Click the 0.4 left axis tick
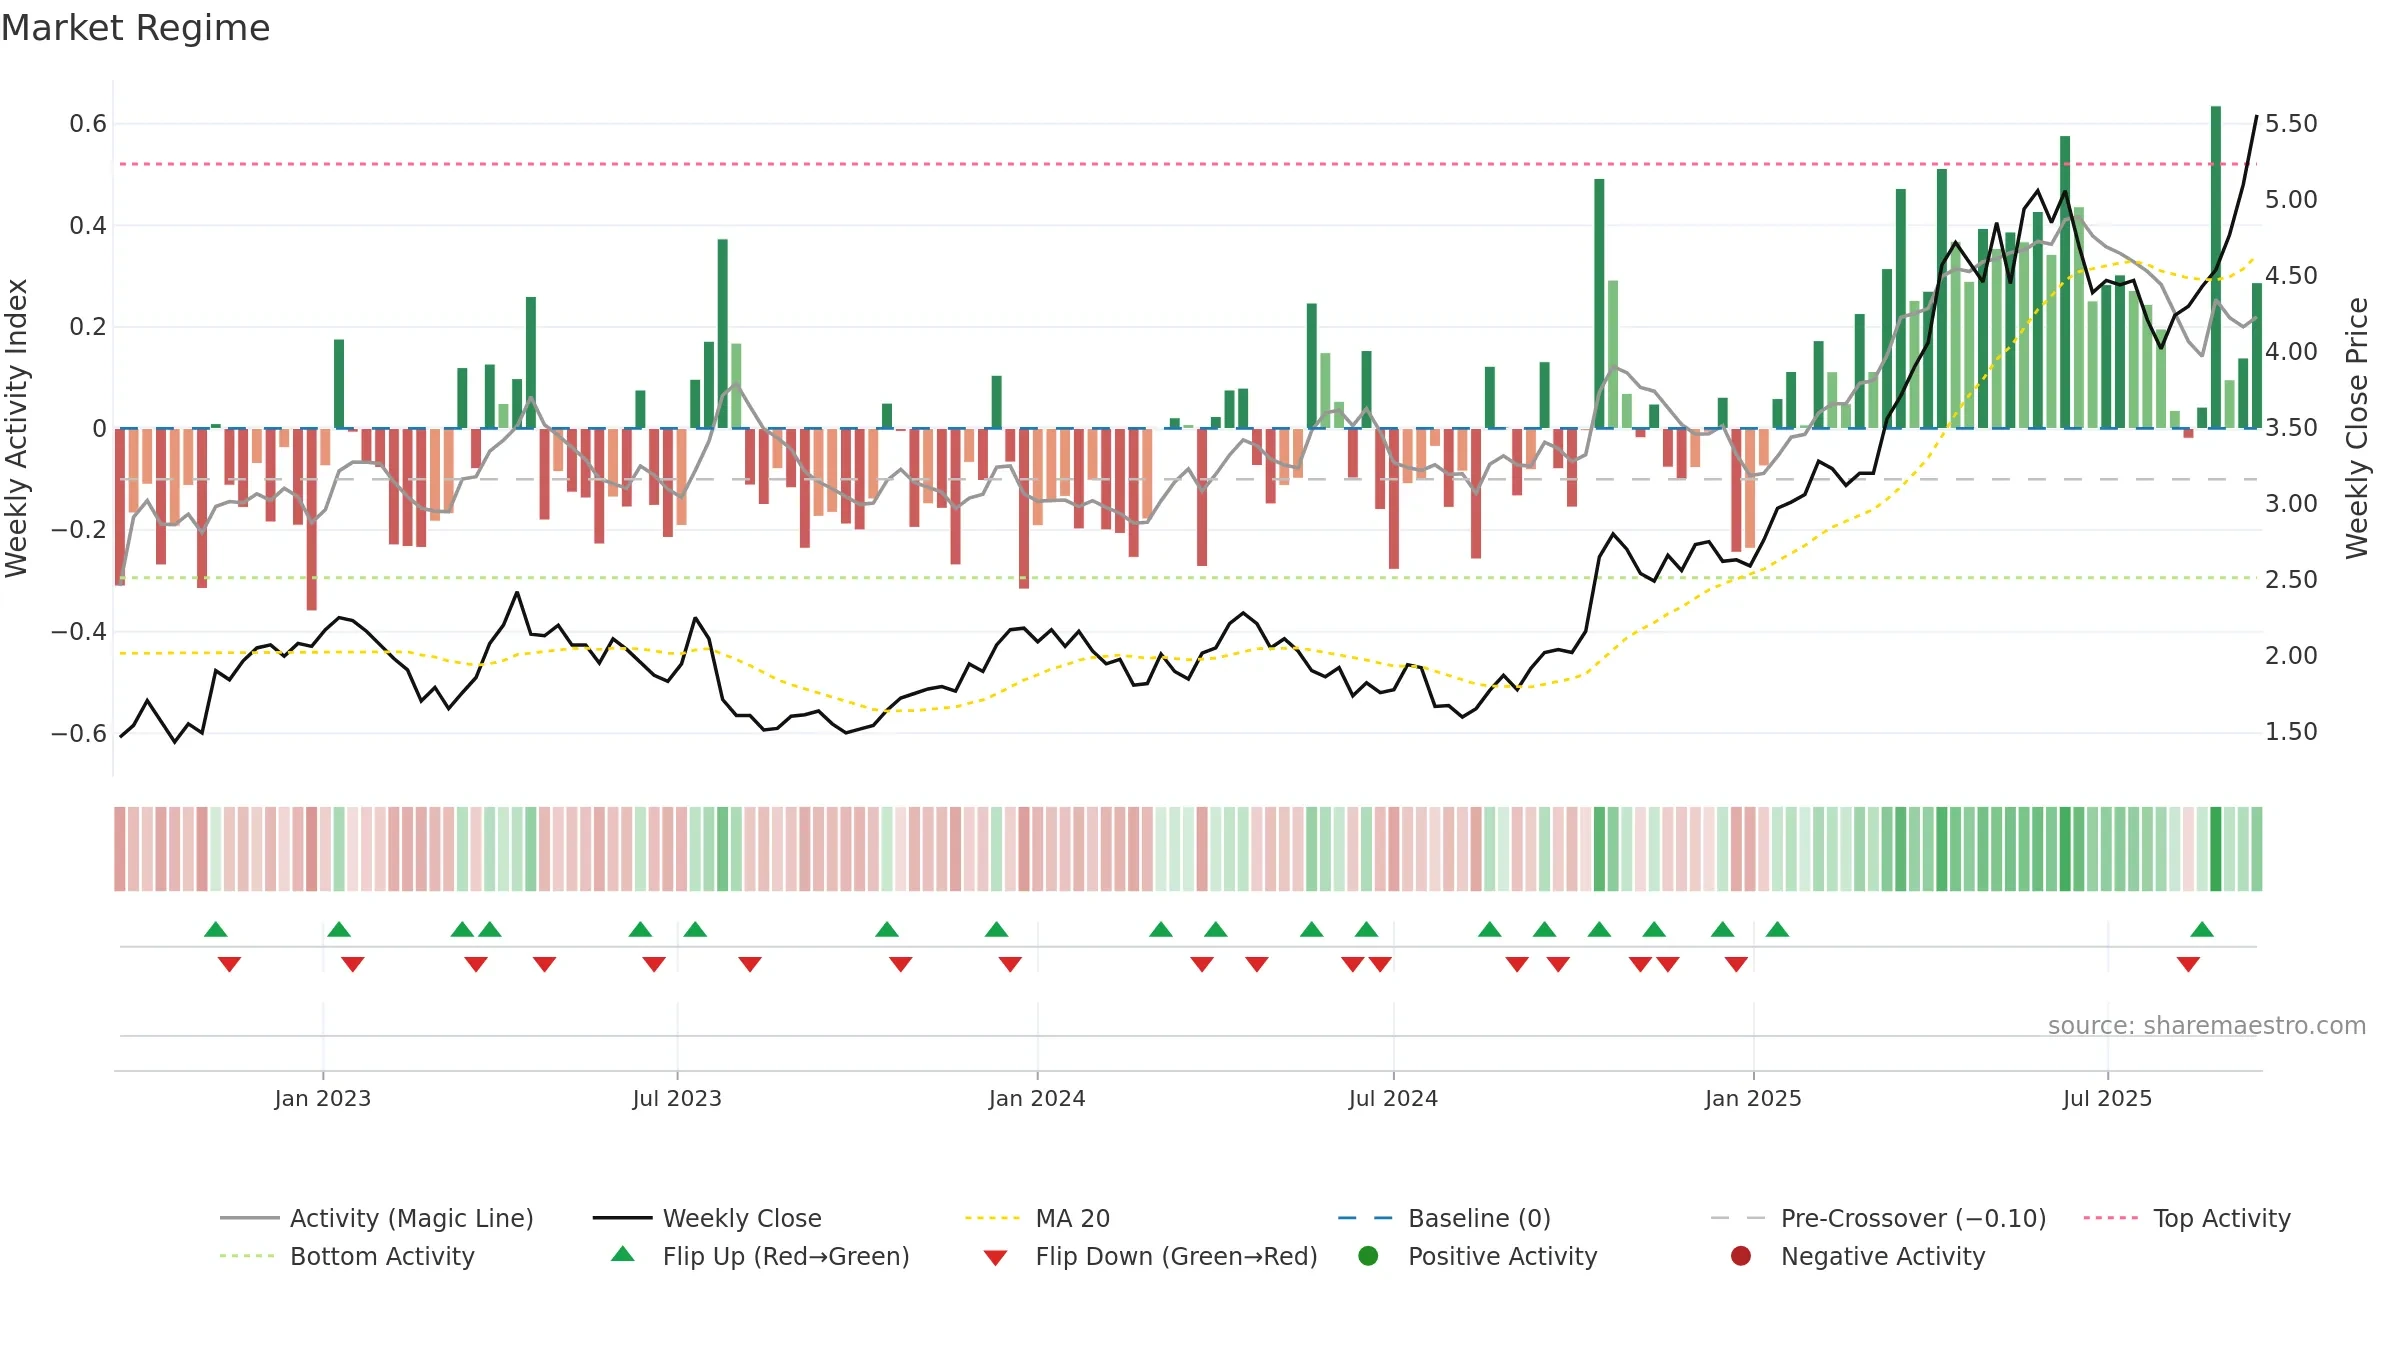 88,226
